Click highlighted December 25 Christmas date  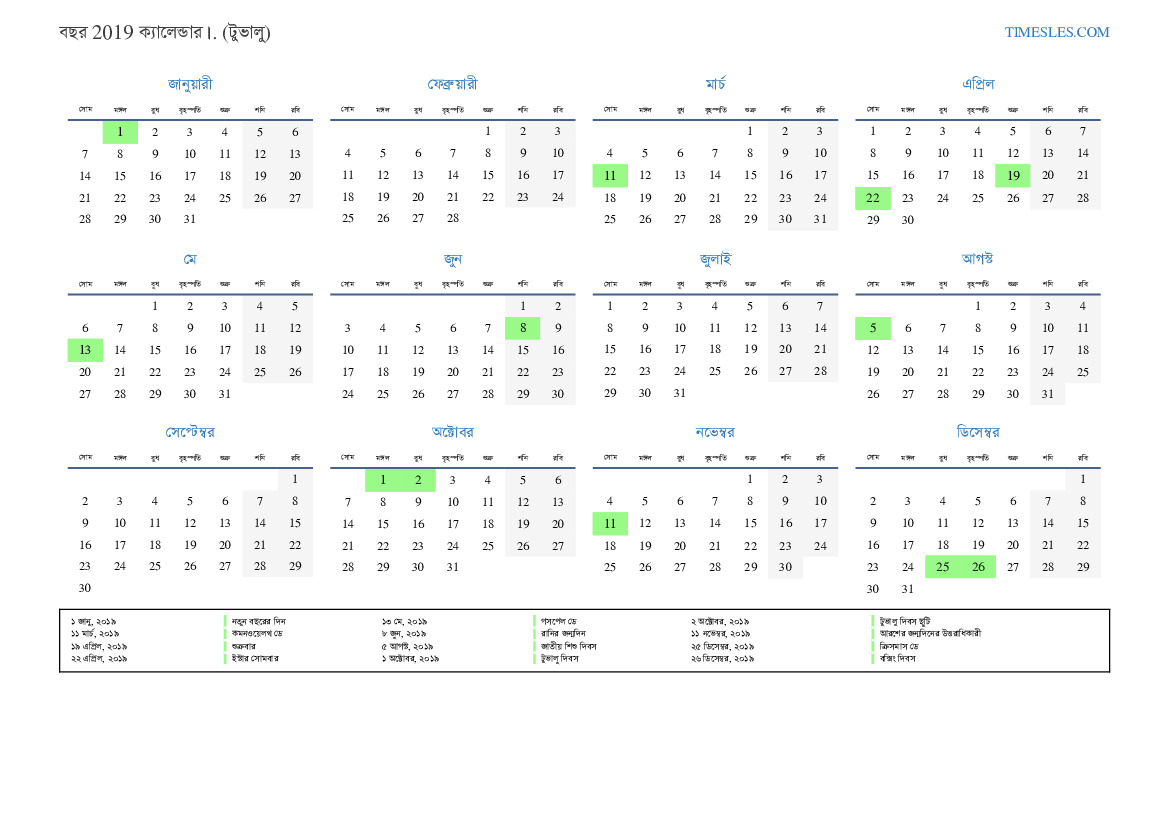tap(943, 567)
